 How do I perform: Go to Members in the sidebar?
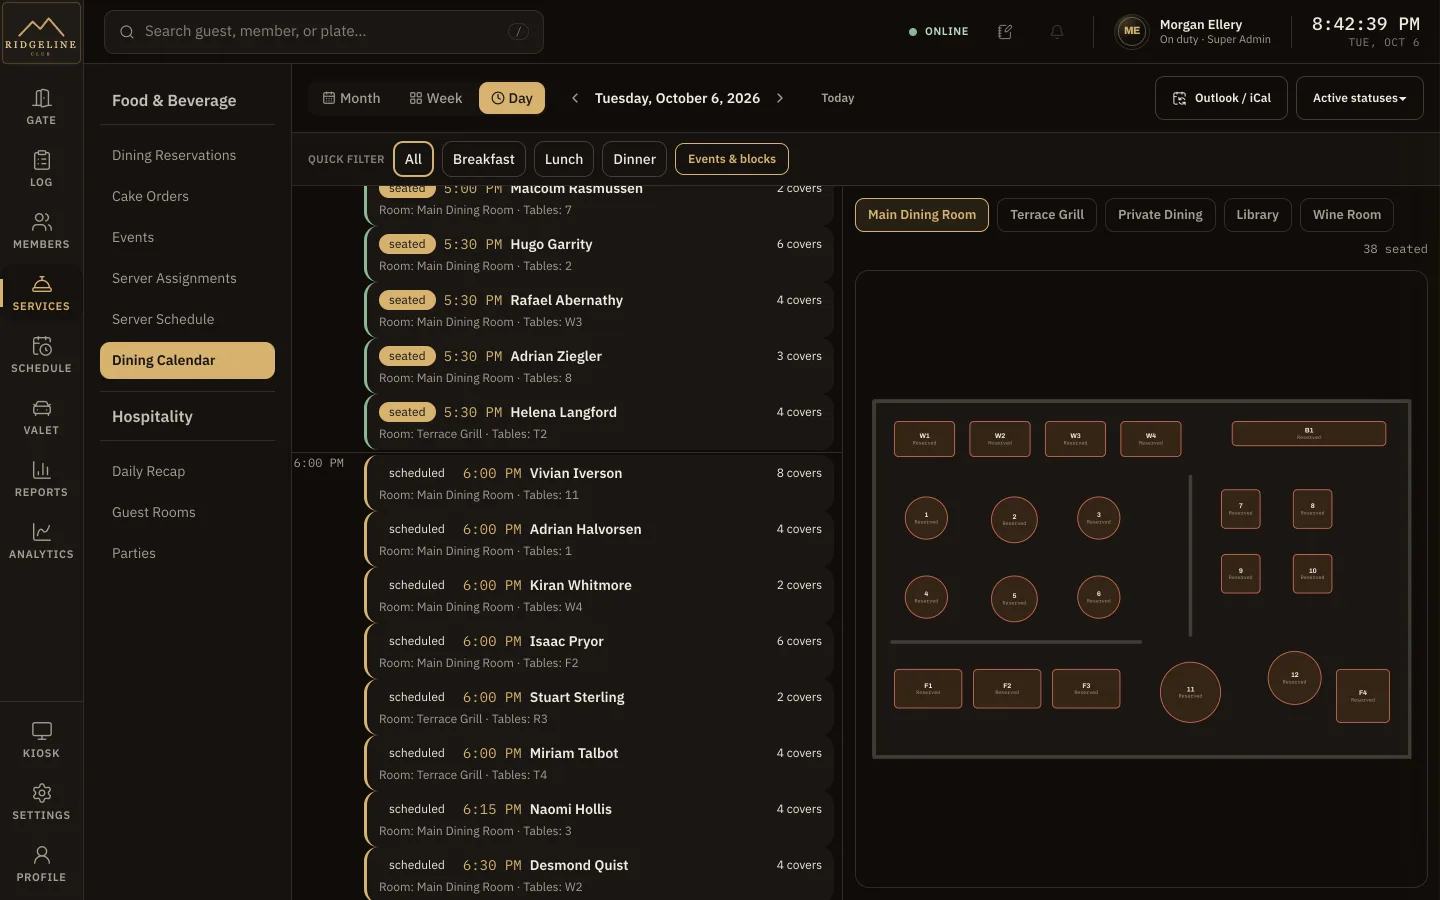click(41, 231)
